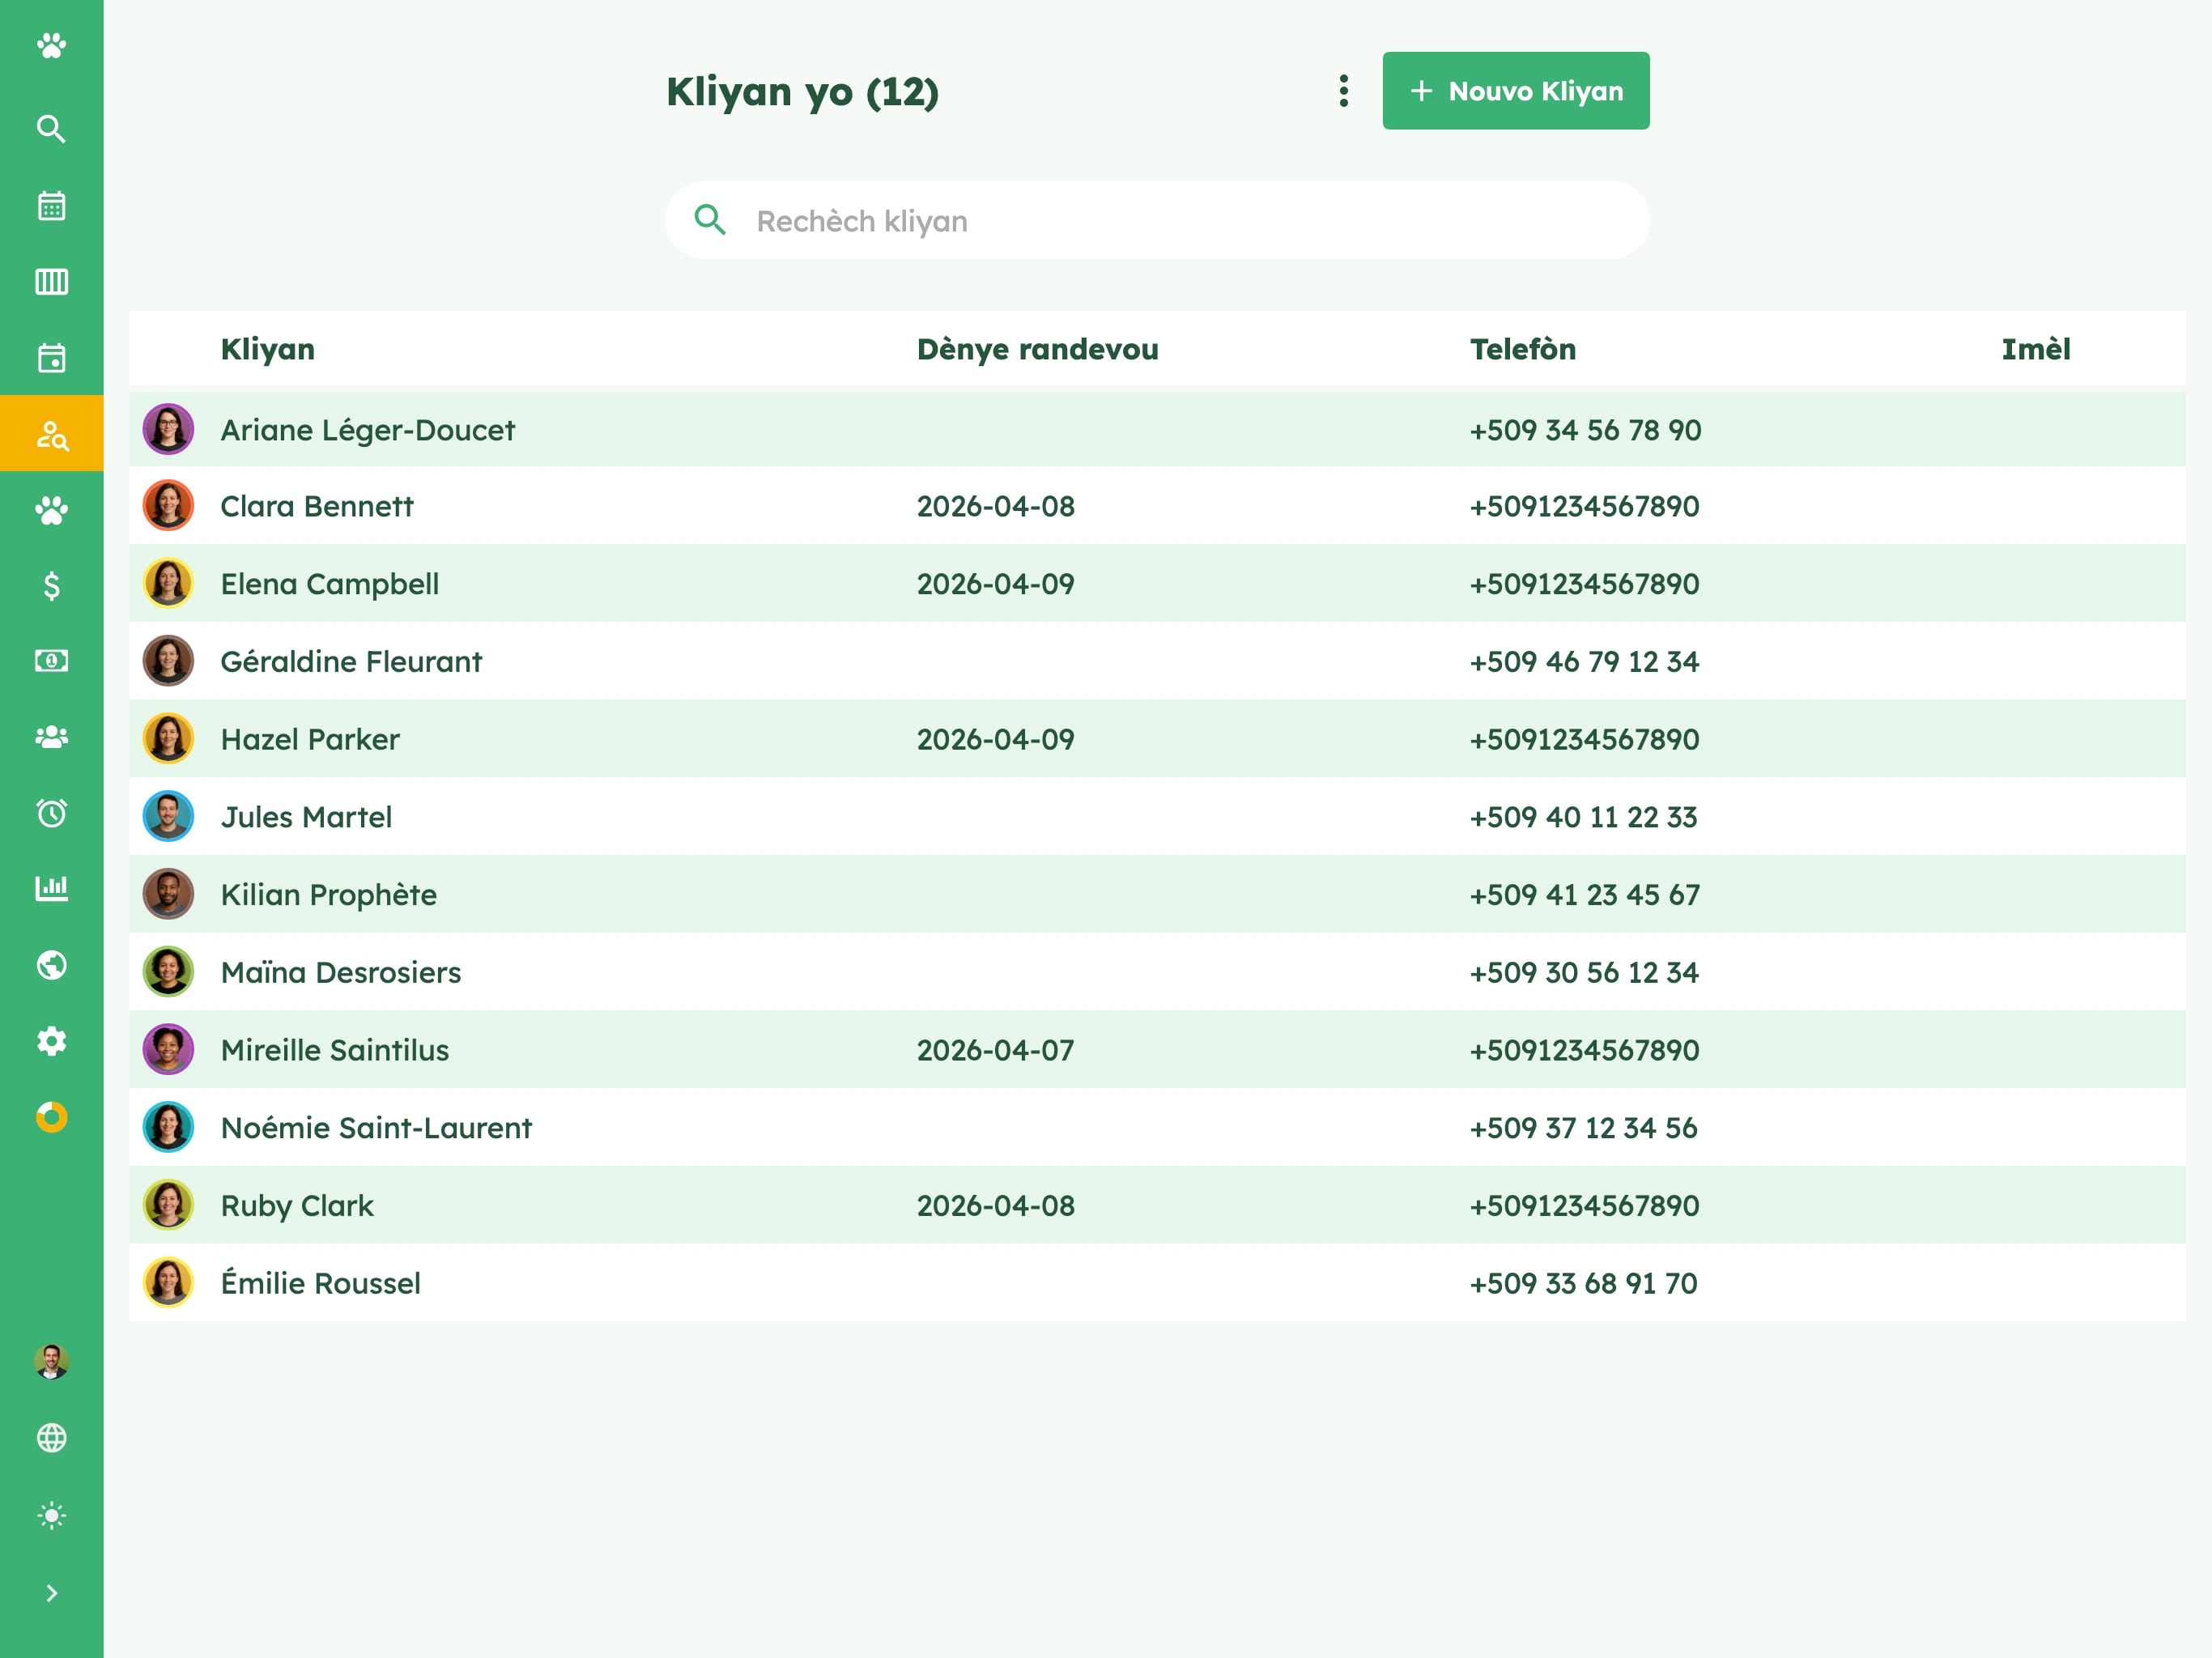Click the Rechèch kliyan search field
Image resolution: width=2212 pixels, height=1658 pixels.
(1157, 220)
